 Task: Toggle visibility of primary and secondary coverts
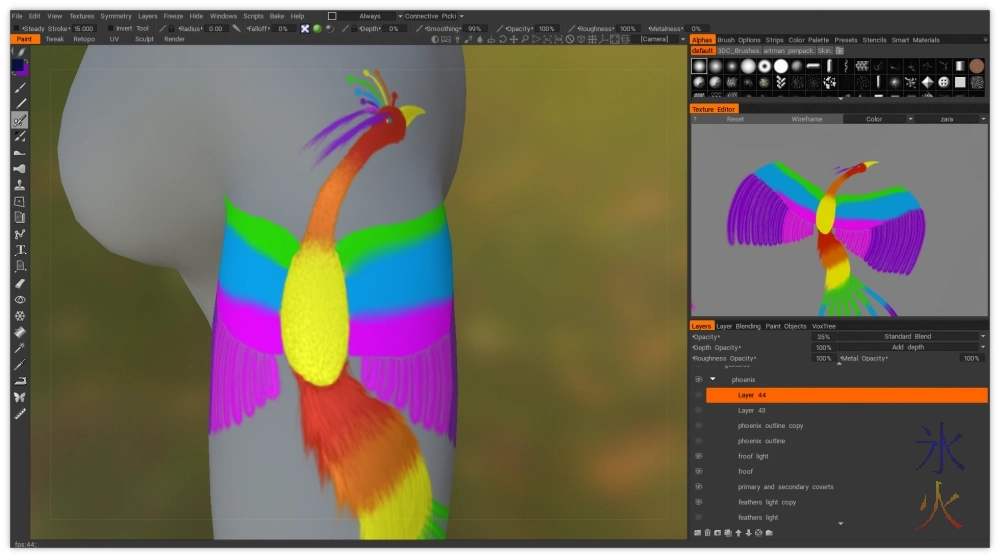698,487
